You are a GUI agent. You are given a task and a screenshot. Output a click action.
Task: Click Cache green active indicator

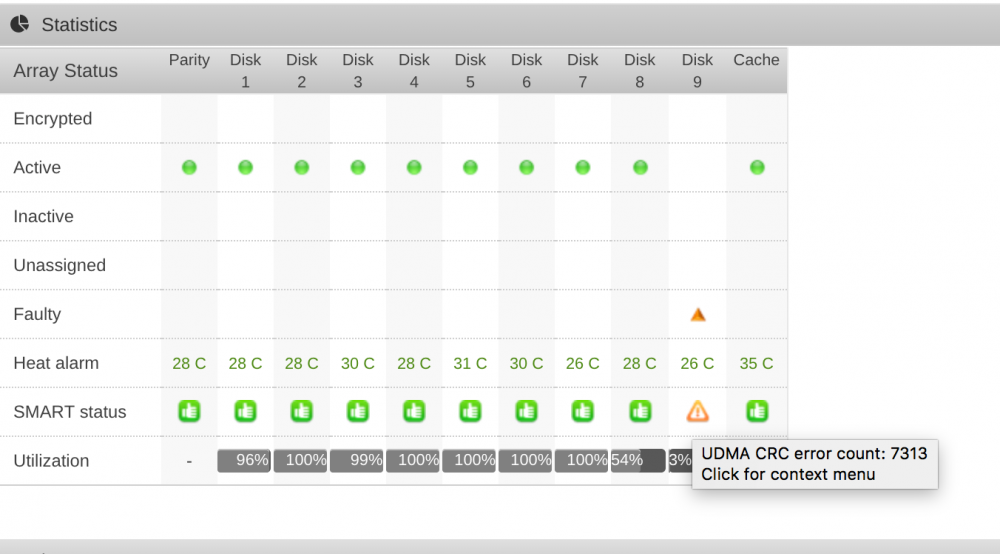click(x=757, y=168)
